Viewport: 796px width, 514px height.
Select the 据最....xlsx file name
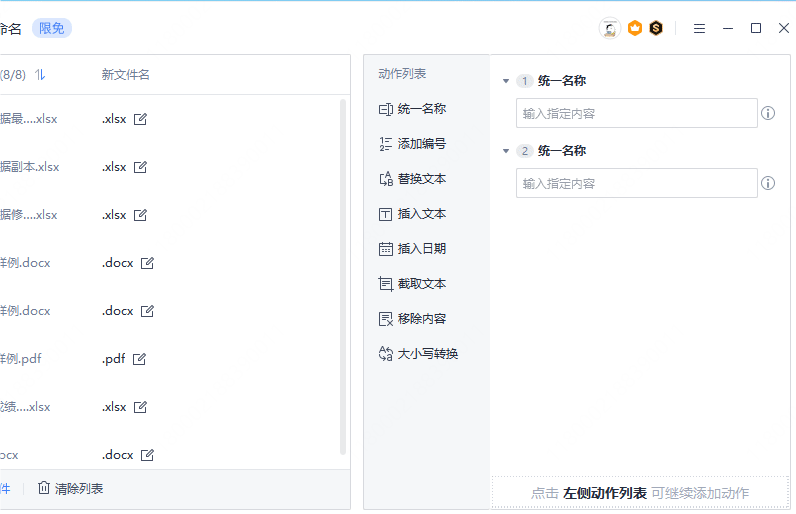tap(28, 119)
